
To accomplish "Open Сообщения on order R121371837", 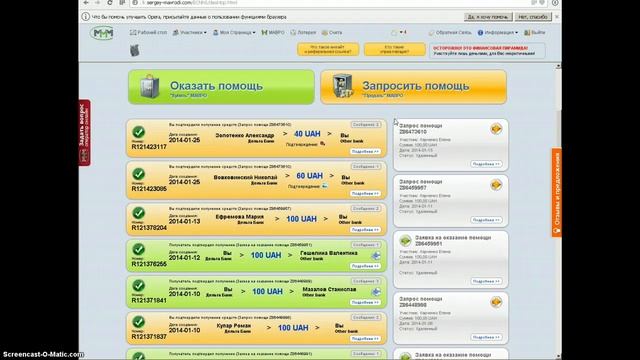I will (366, 318).
